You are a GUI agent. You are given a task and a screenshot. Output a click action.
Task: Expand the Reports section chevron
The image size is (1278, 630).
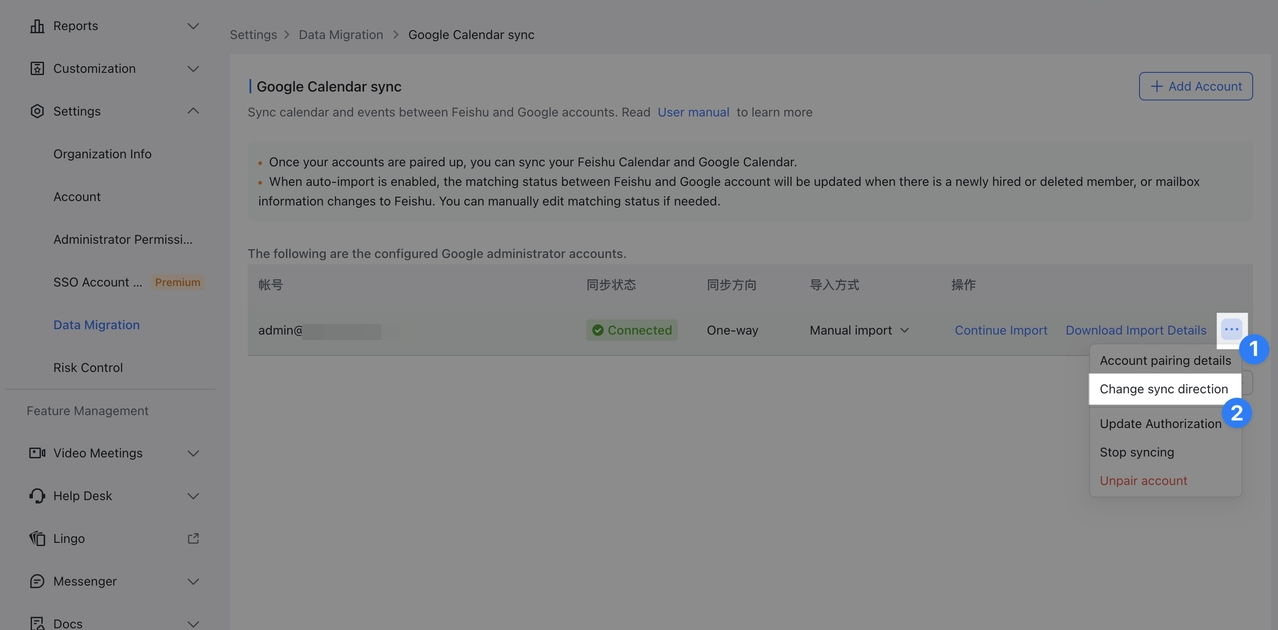[193, 26]
